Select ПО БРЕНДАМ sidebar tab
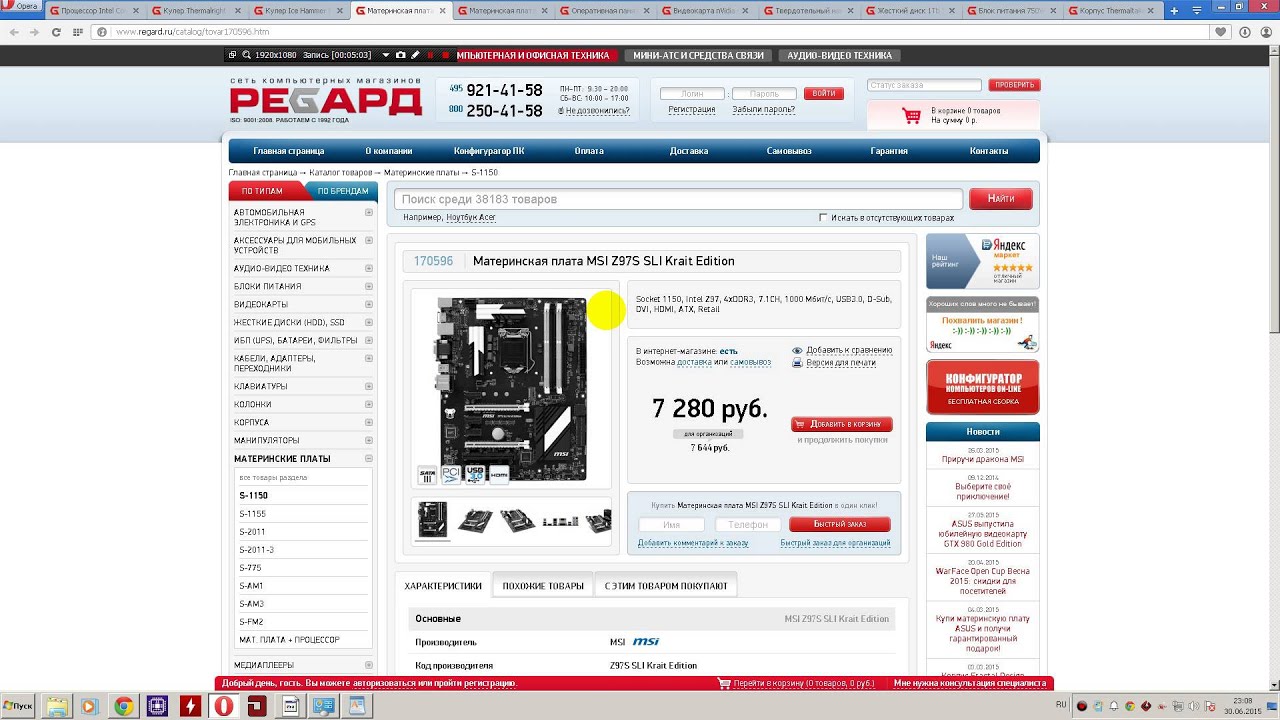Viewport: 1280px width, 720px height. [342, 191]
